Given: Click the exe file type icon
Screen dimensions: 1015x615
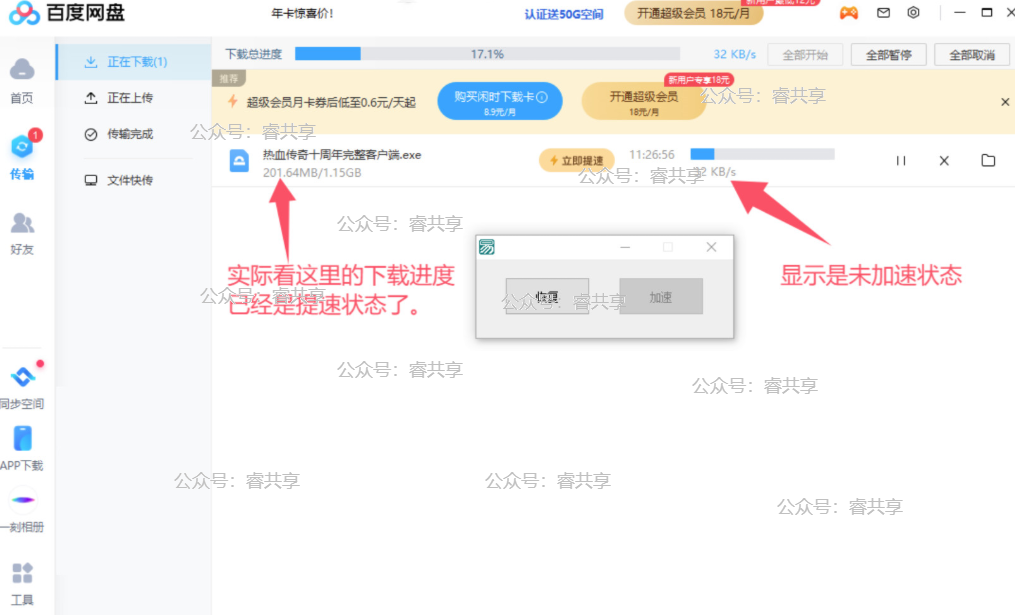Looking at the screenshot, I should coord(239,161).
